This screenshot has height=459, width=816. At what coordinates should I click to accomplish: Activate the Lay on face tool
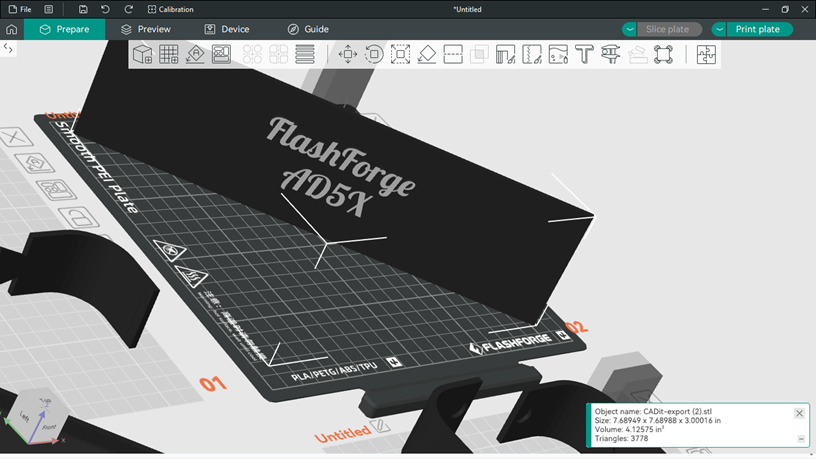426,54
